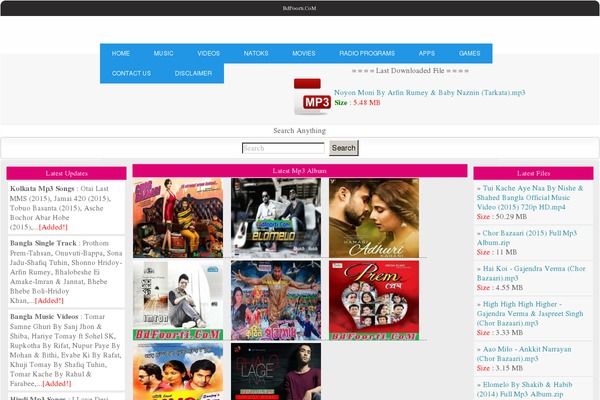Open the Prem heart-shaped album cover
This screenshot has width=600, height=400.
[x=374, y=300]
